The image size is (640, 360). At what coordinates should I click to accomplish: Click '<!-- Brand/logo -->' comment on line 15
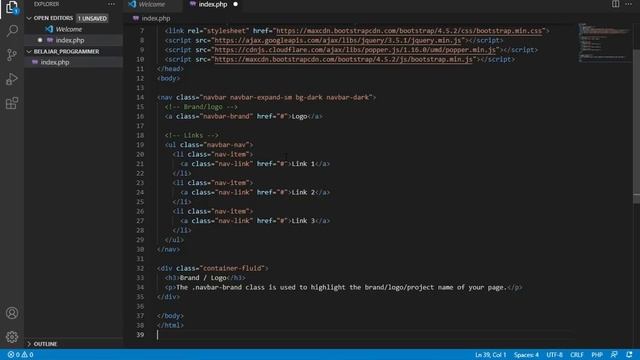tap(201, 107)
